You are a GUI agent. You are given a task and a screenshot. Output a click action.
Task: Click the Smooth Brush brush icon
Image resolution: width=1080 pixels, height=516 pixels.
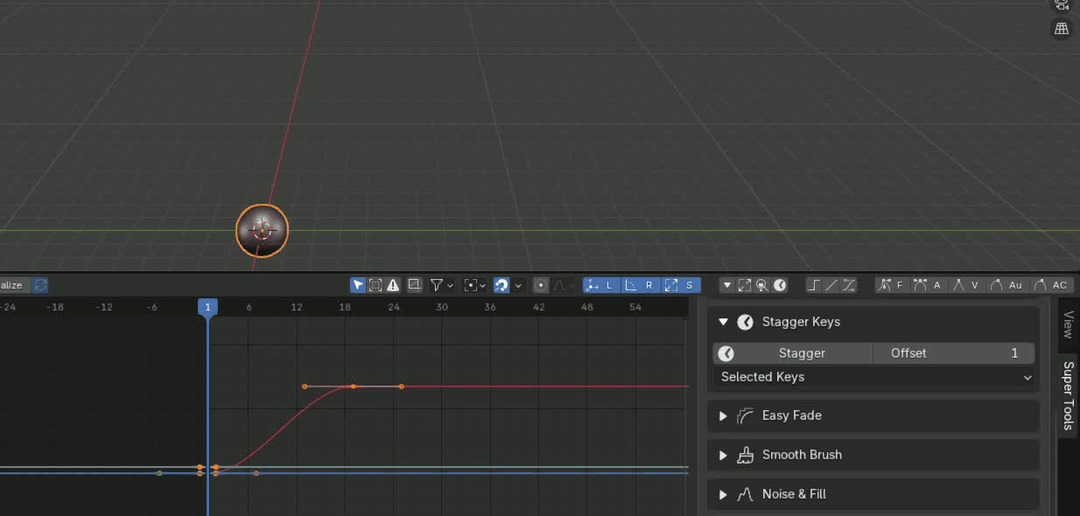[745, 455]
